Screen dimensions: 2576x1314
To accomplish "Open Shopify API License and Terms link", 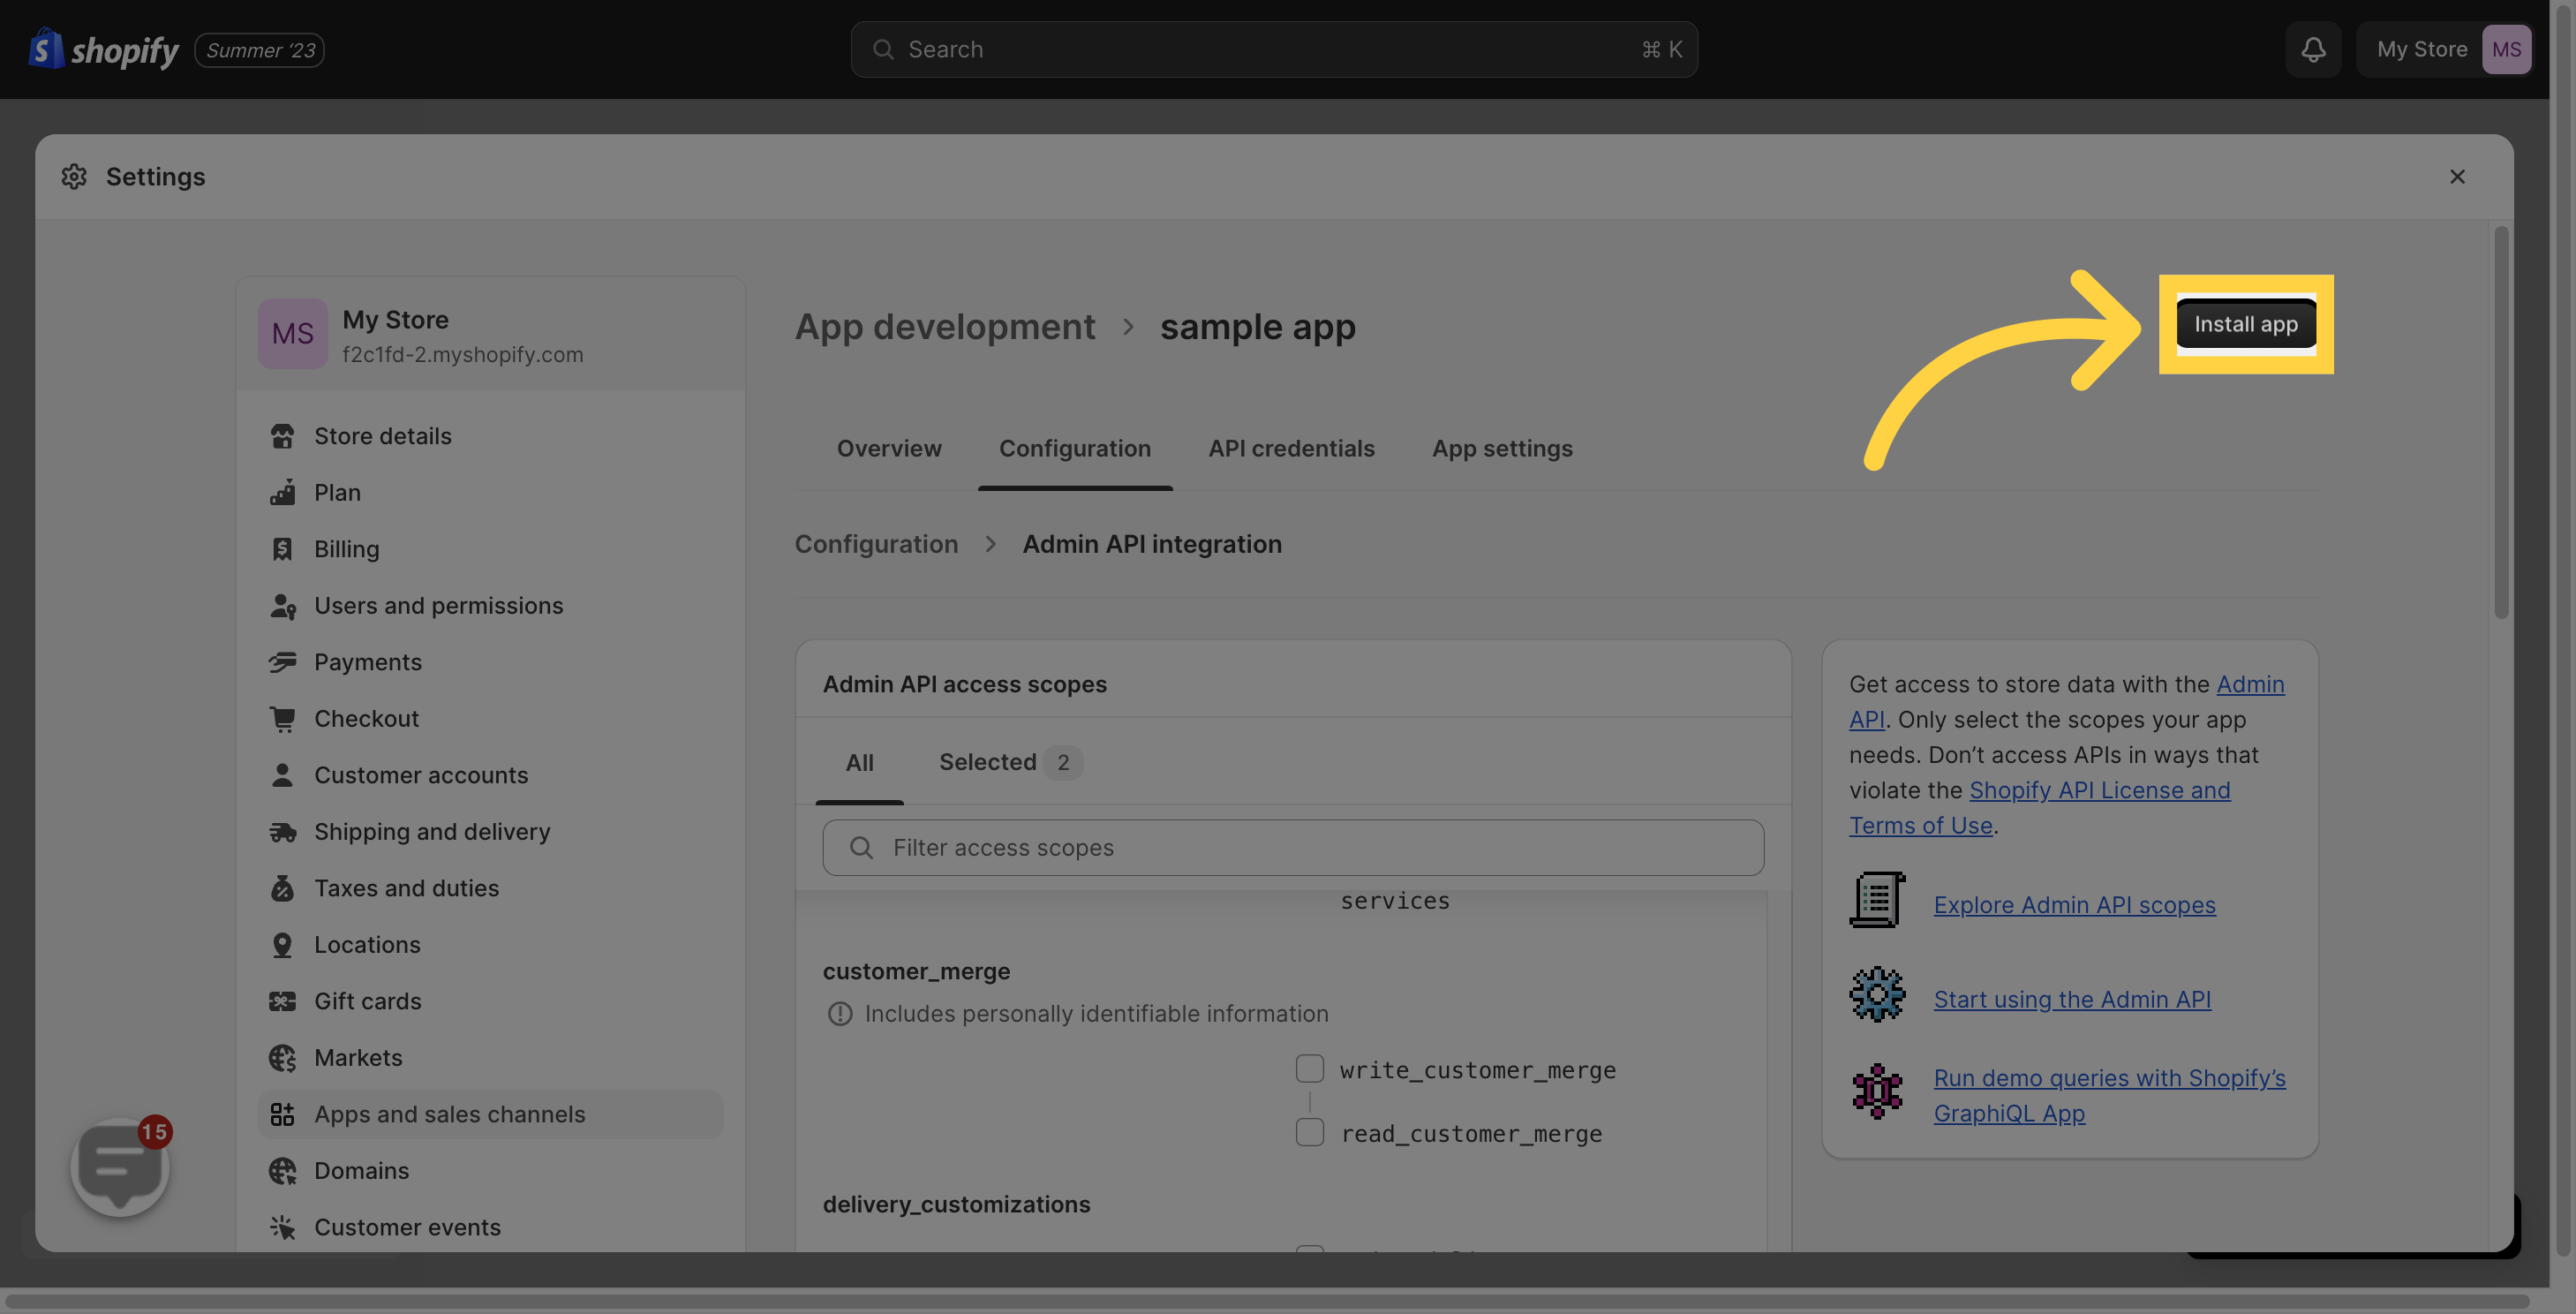I will click(x=2099, y=790).
